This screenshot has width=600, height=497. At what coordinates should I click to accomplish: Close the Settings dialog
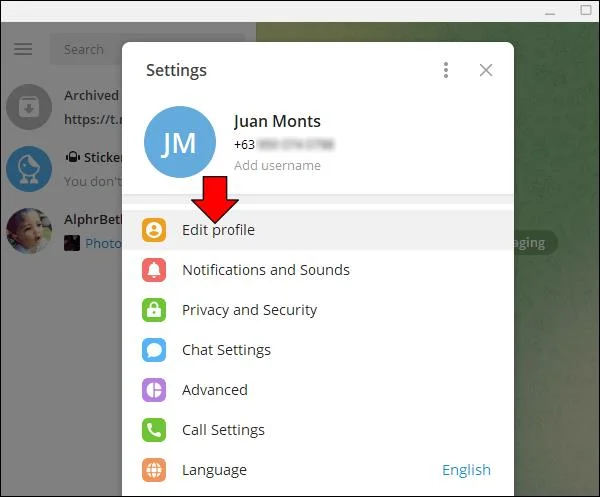pyautogui.click(x=486, y=70)
